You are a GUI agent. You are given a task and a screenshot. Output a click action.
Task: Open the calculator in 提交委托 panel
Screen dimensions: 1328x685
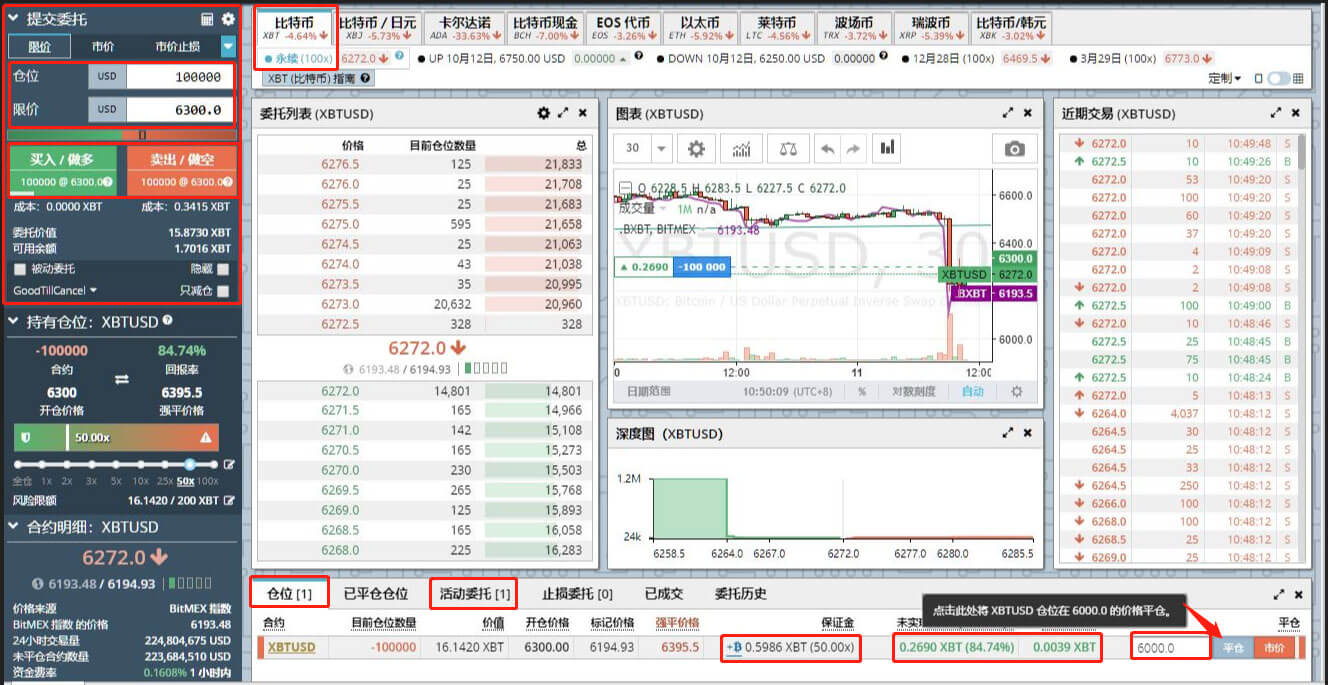pos(207,19)
